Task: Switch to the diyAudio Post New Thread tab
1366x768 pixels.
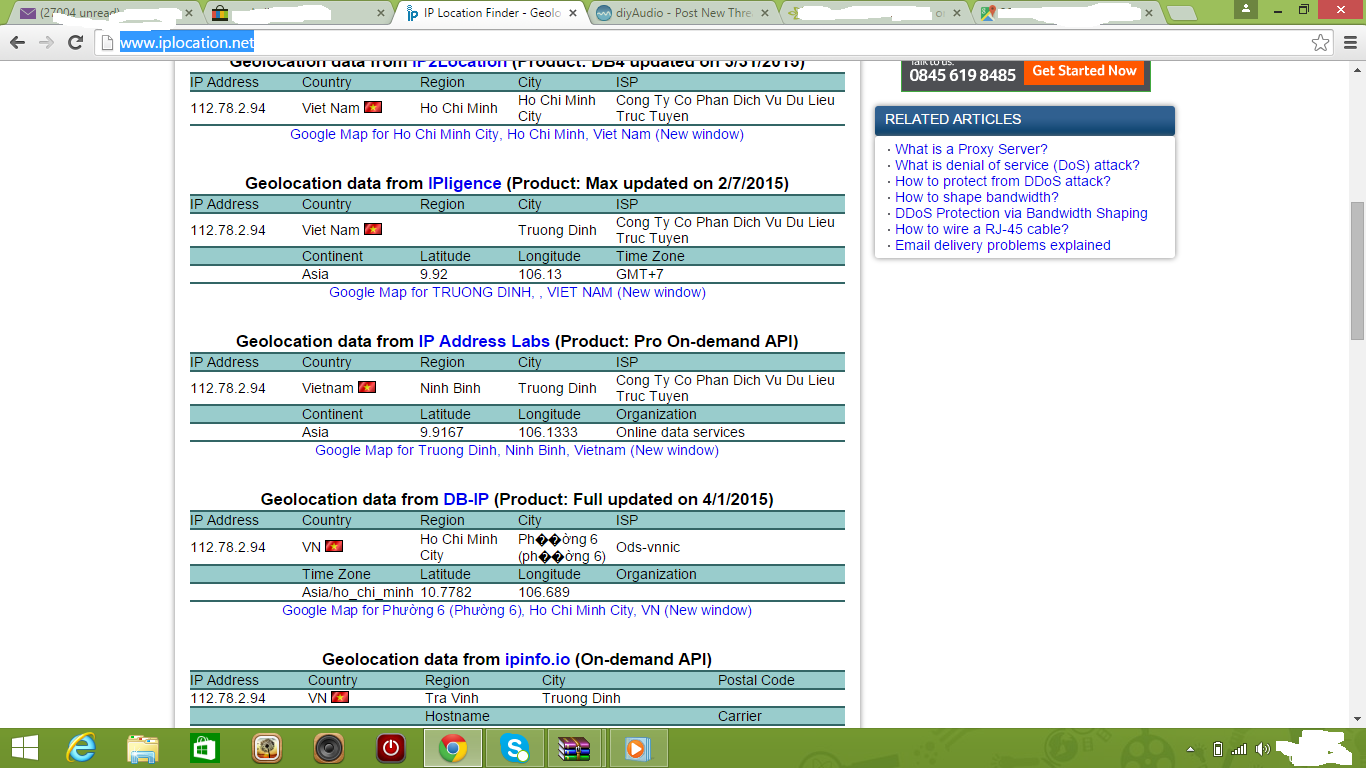Action: (683, 13)
